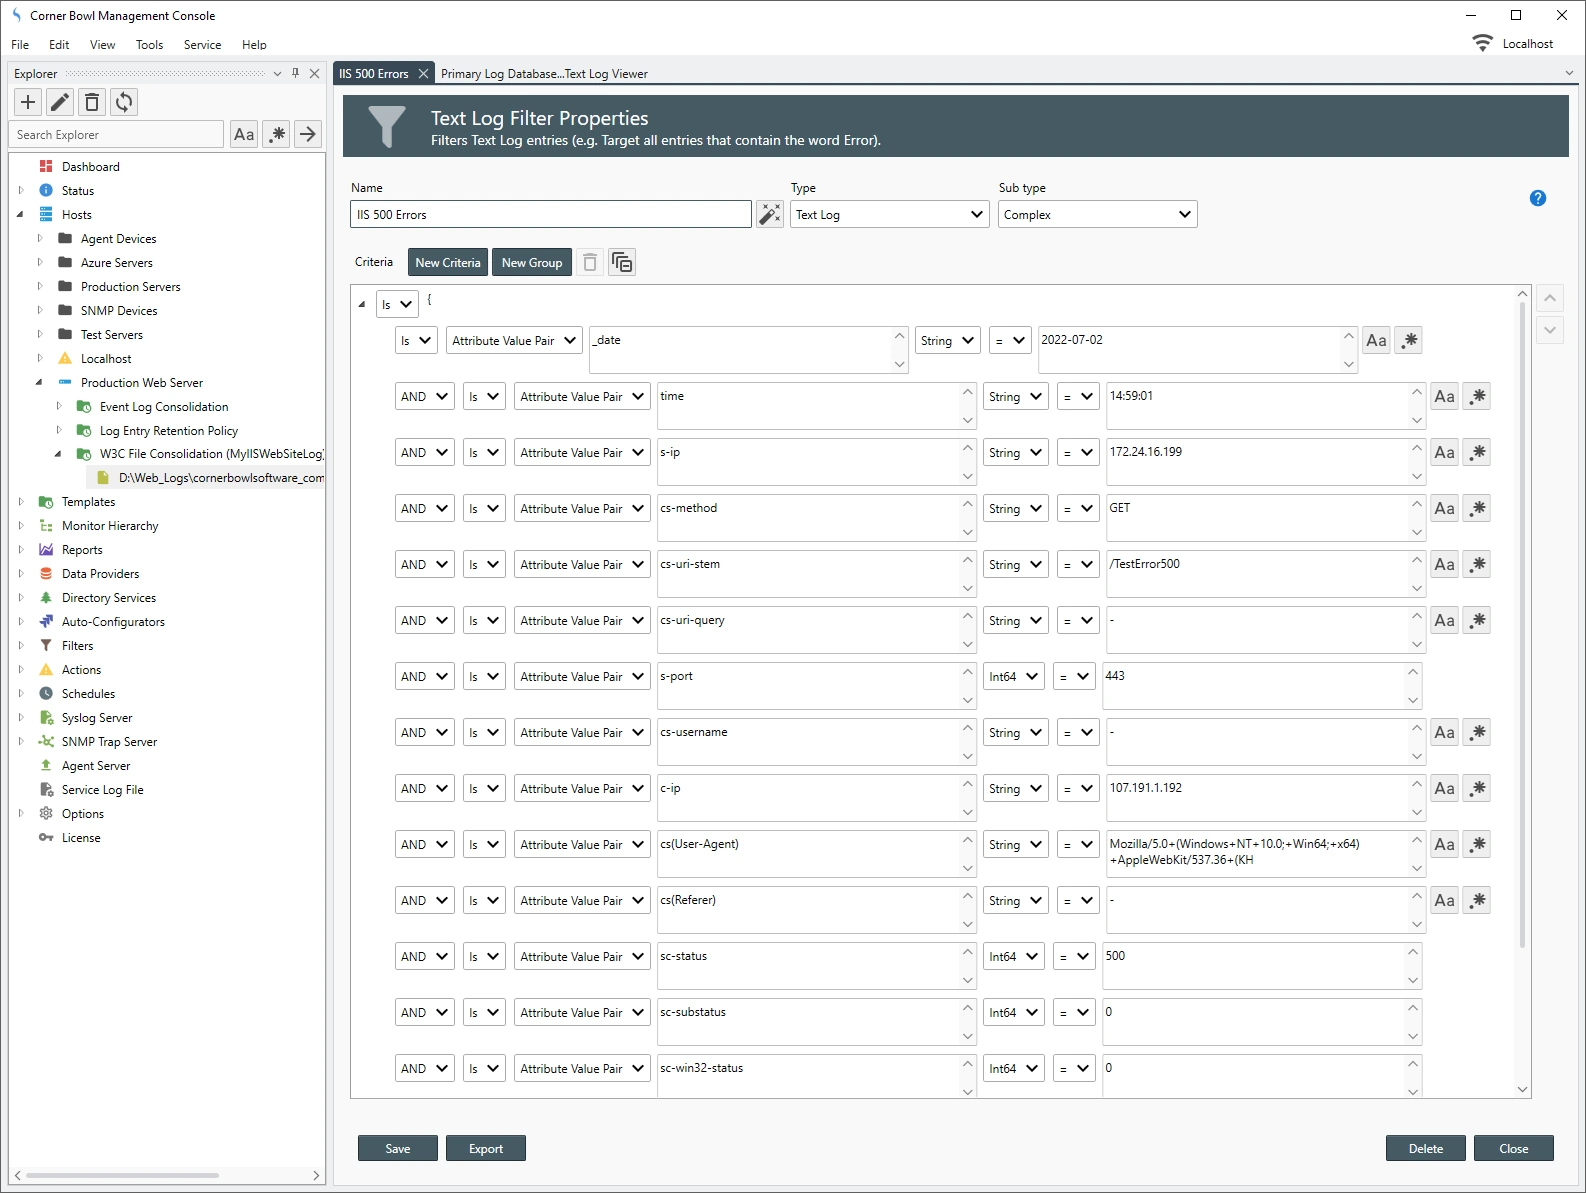Screen dimensions: 1586x1193
Task: Toggle regex asterisk for the _date criteria
Action: 1409,341
